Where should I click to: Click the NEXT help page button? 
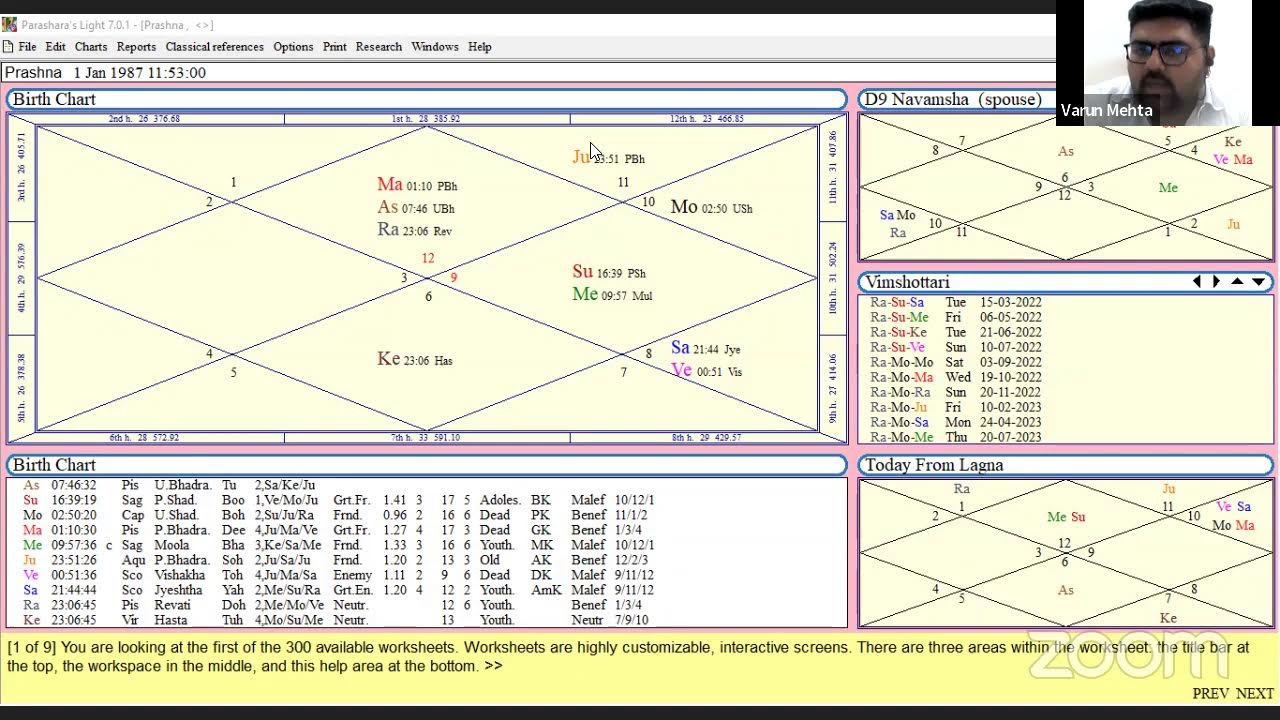pyautogui.click(x=1254, y=693)
